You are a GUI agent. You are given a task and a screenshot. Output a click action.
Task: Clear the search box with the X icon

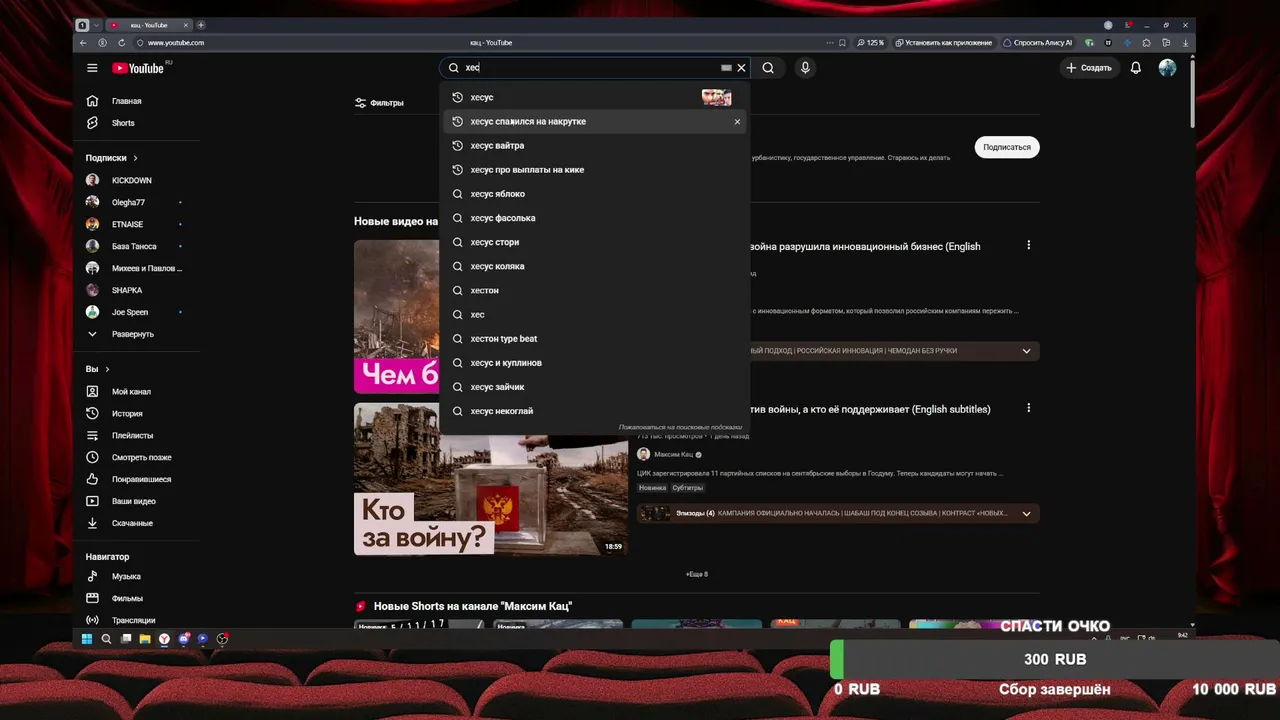tap(741, 68)
